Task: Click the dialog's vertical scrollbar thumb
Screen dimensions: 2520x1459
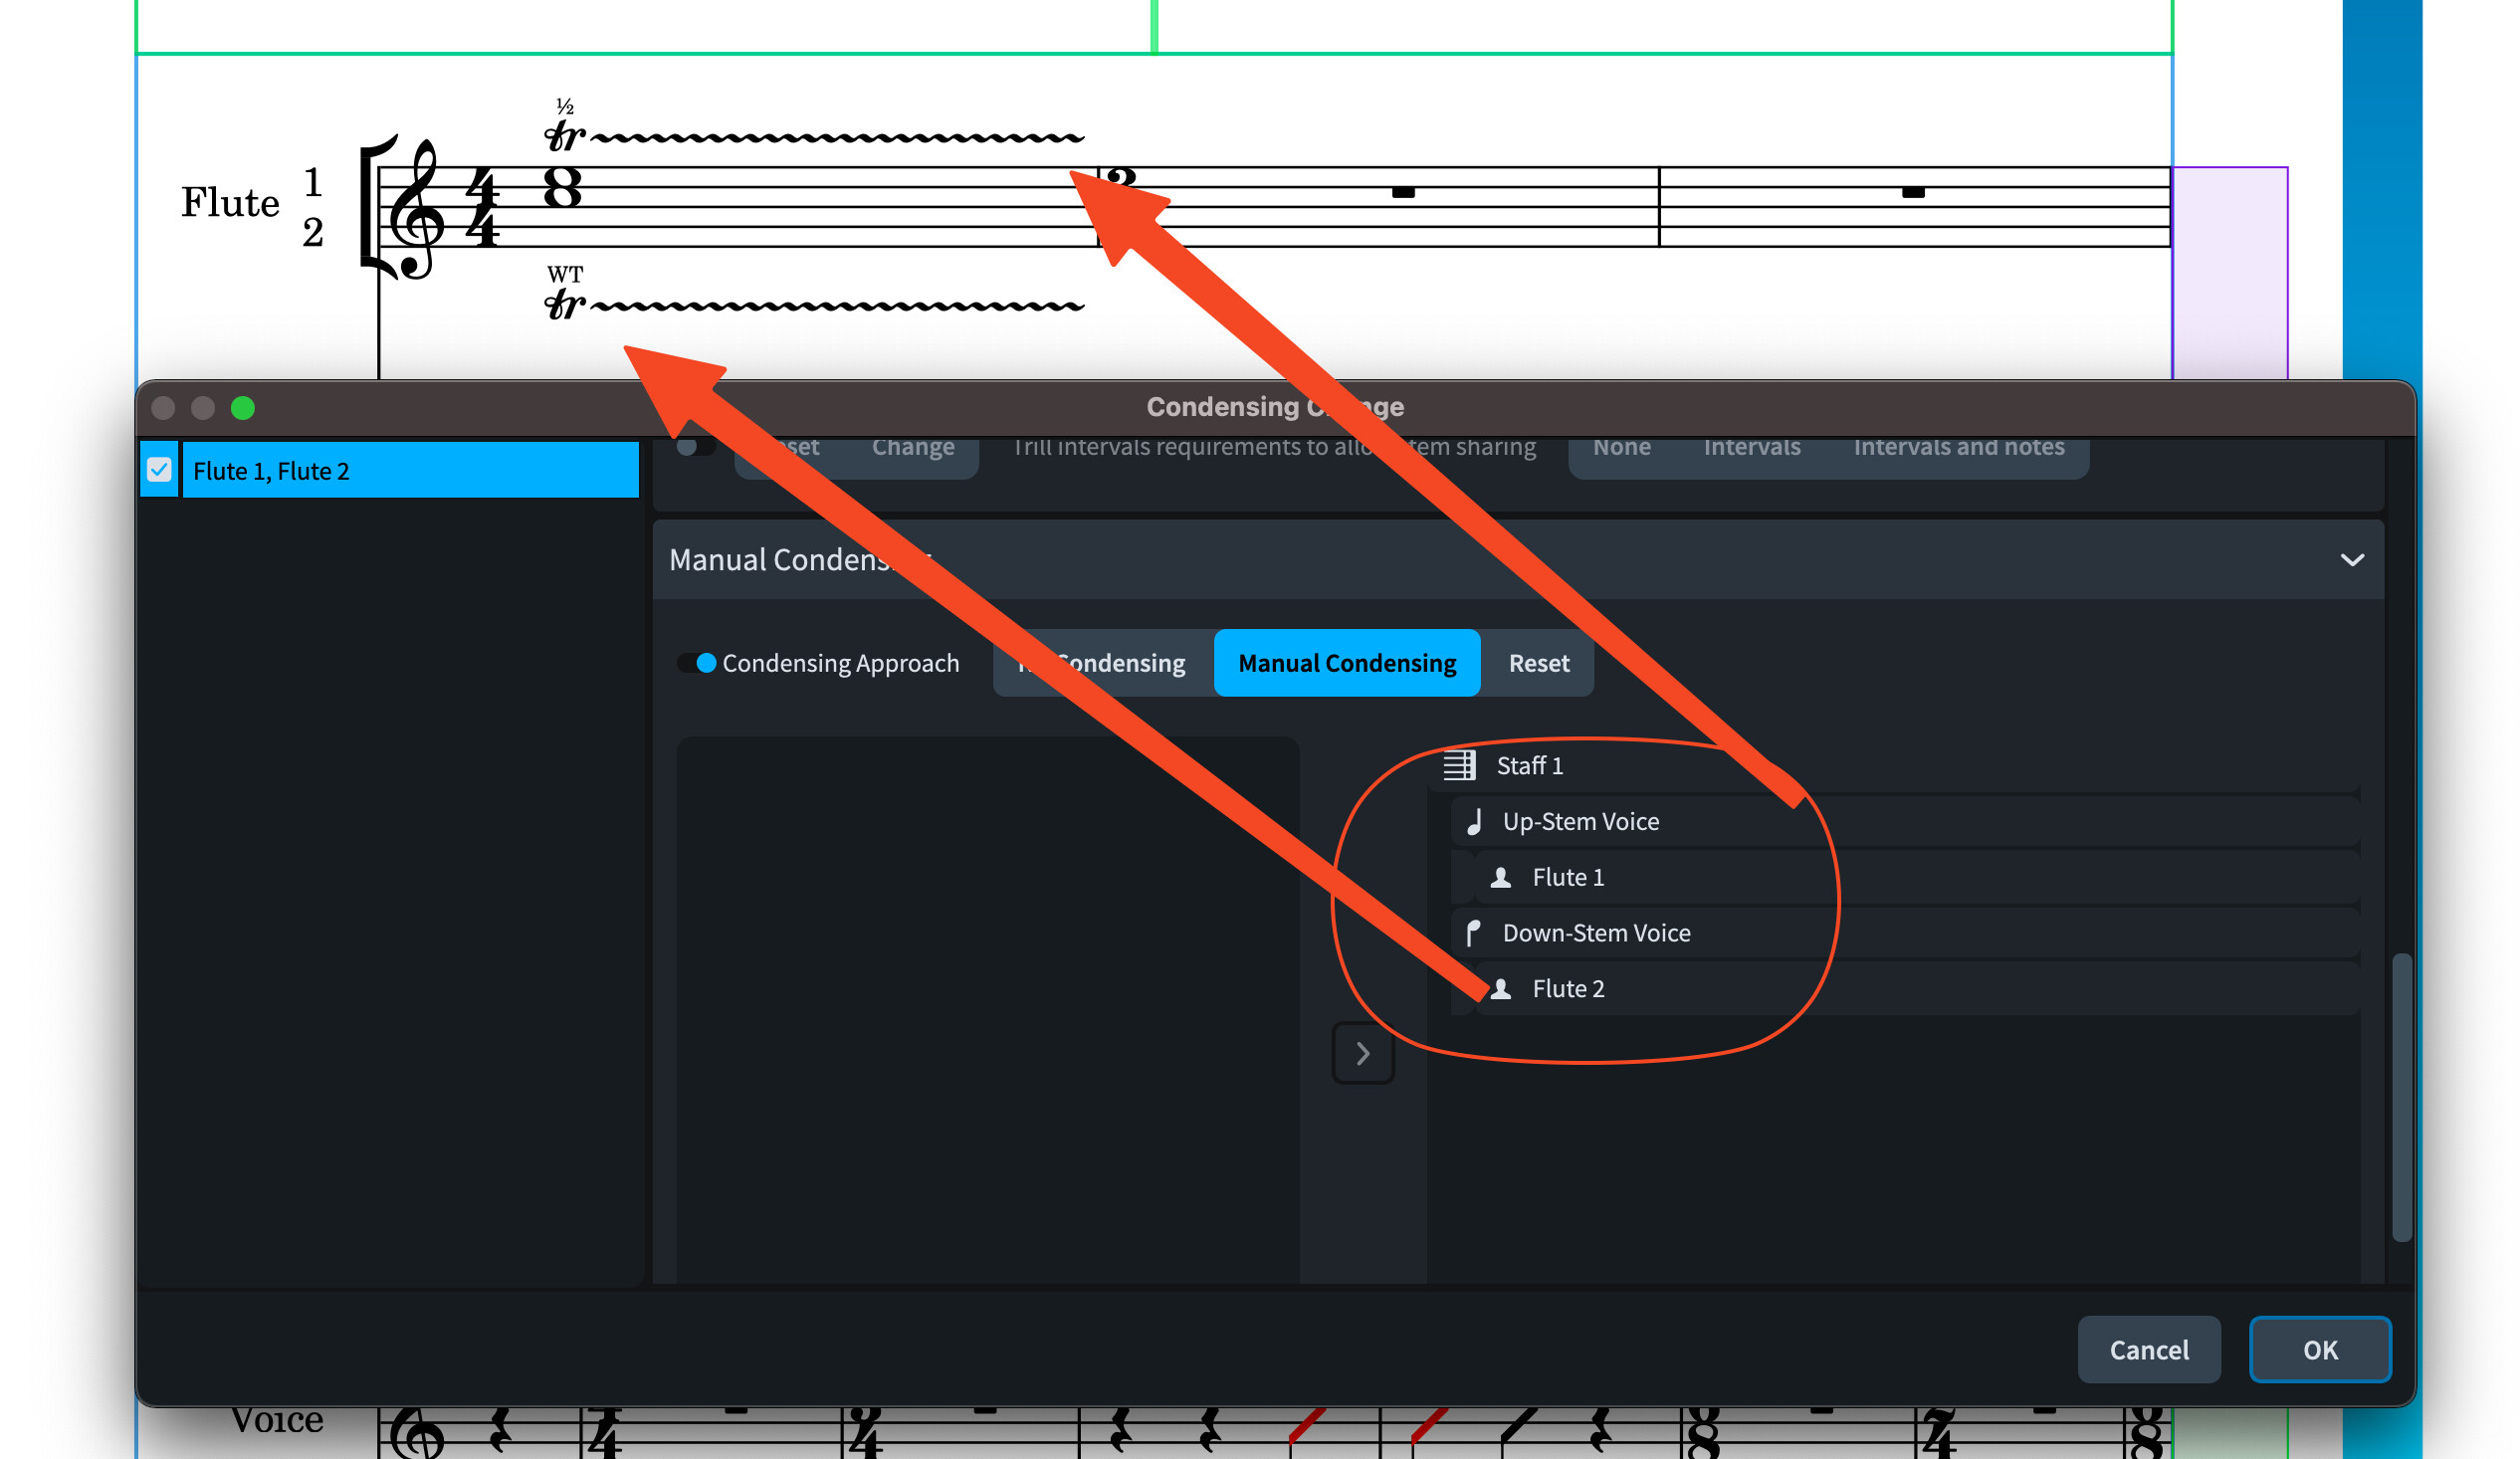Action: click(2401, 1098)
